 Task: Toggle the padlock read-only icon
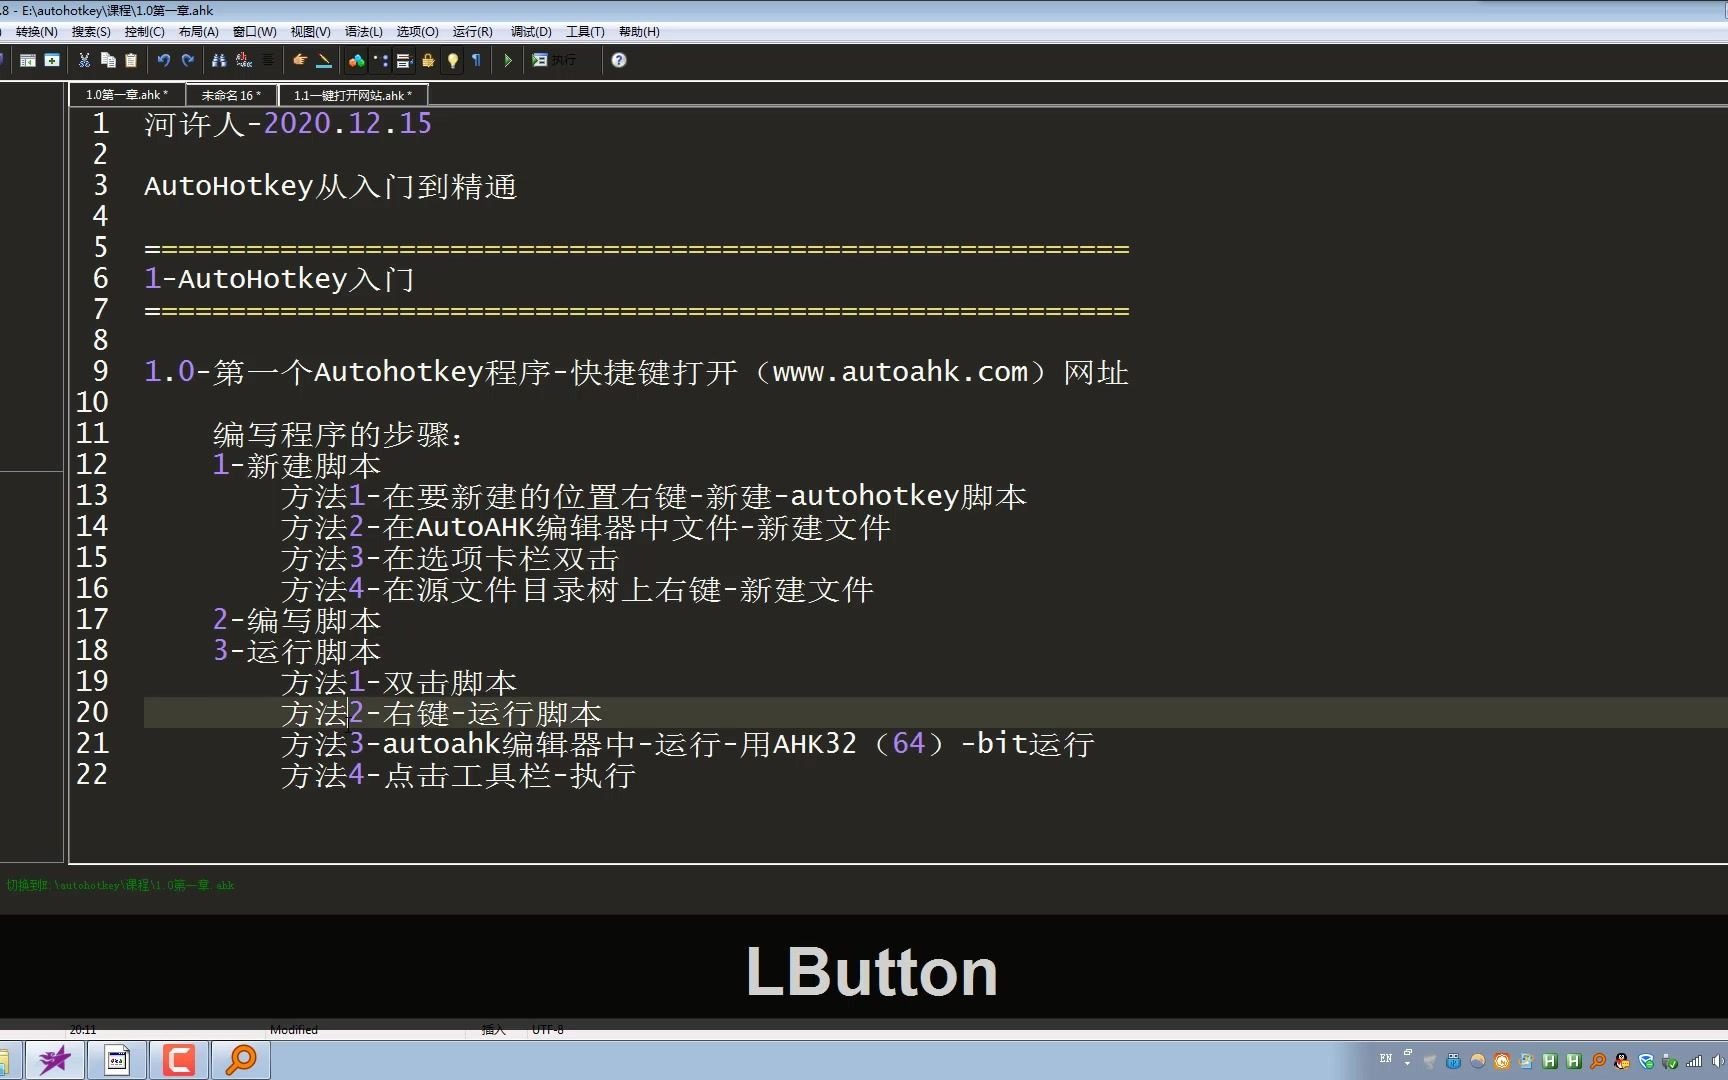[x=428, y=60]
